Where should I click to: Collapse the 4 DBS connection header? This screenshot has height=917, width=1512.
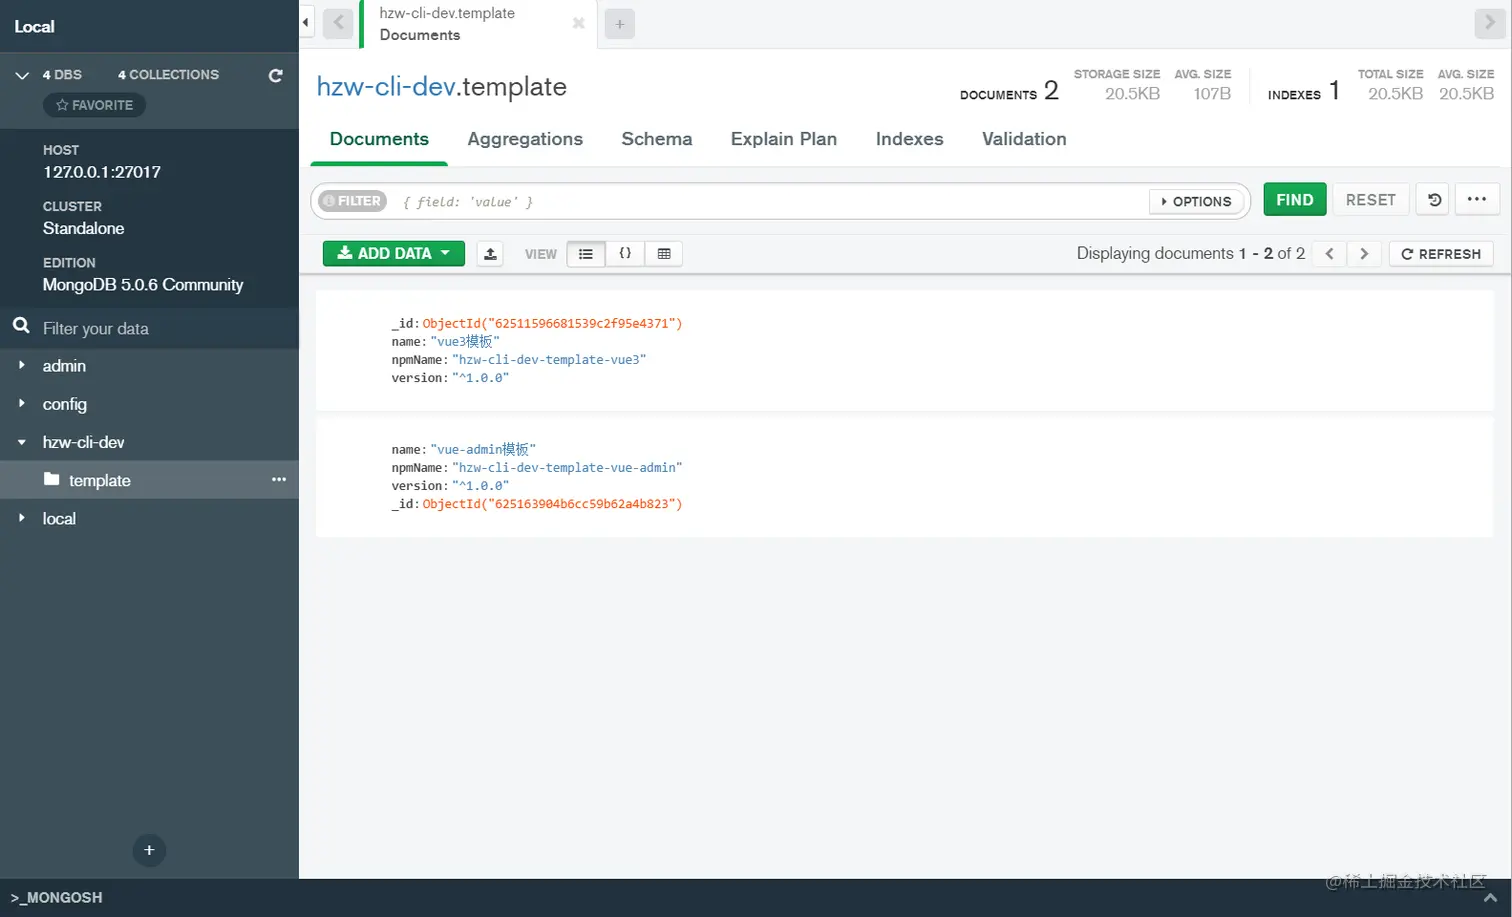pyautogui.click(x=22, y=75)
